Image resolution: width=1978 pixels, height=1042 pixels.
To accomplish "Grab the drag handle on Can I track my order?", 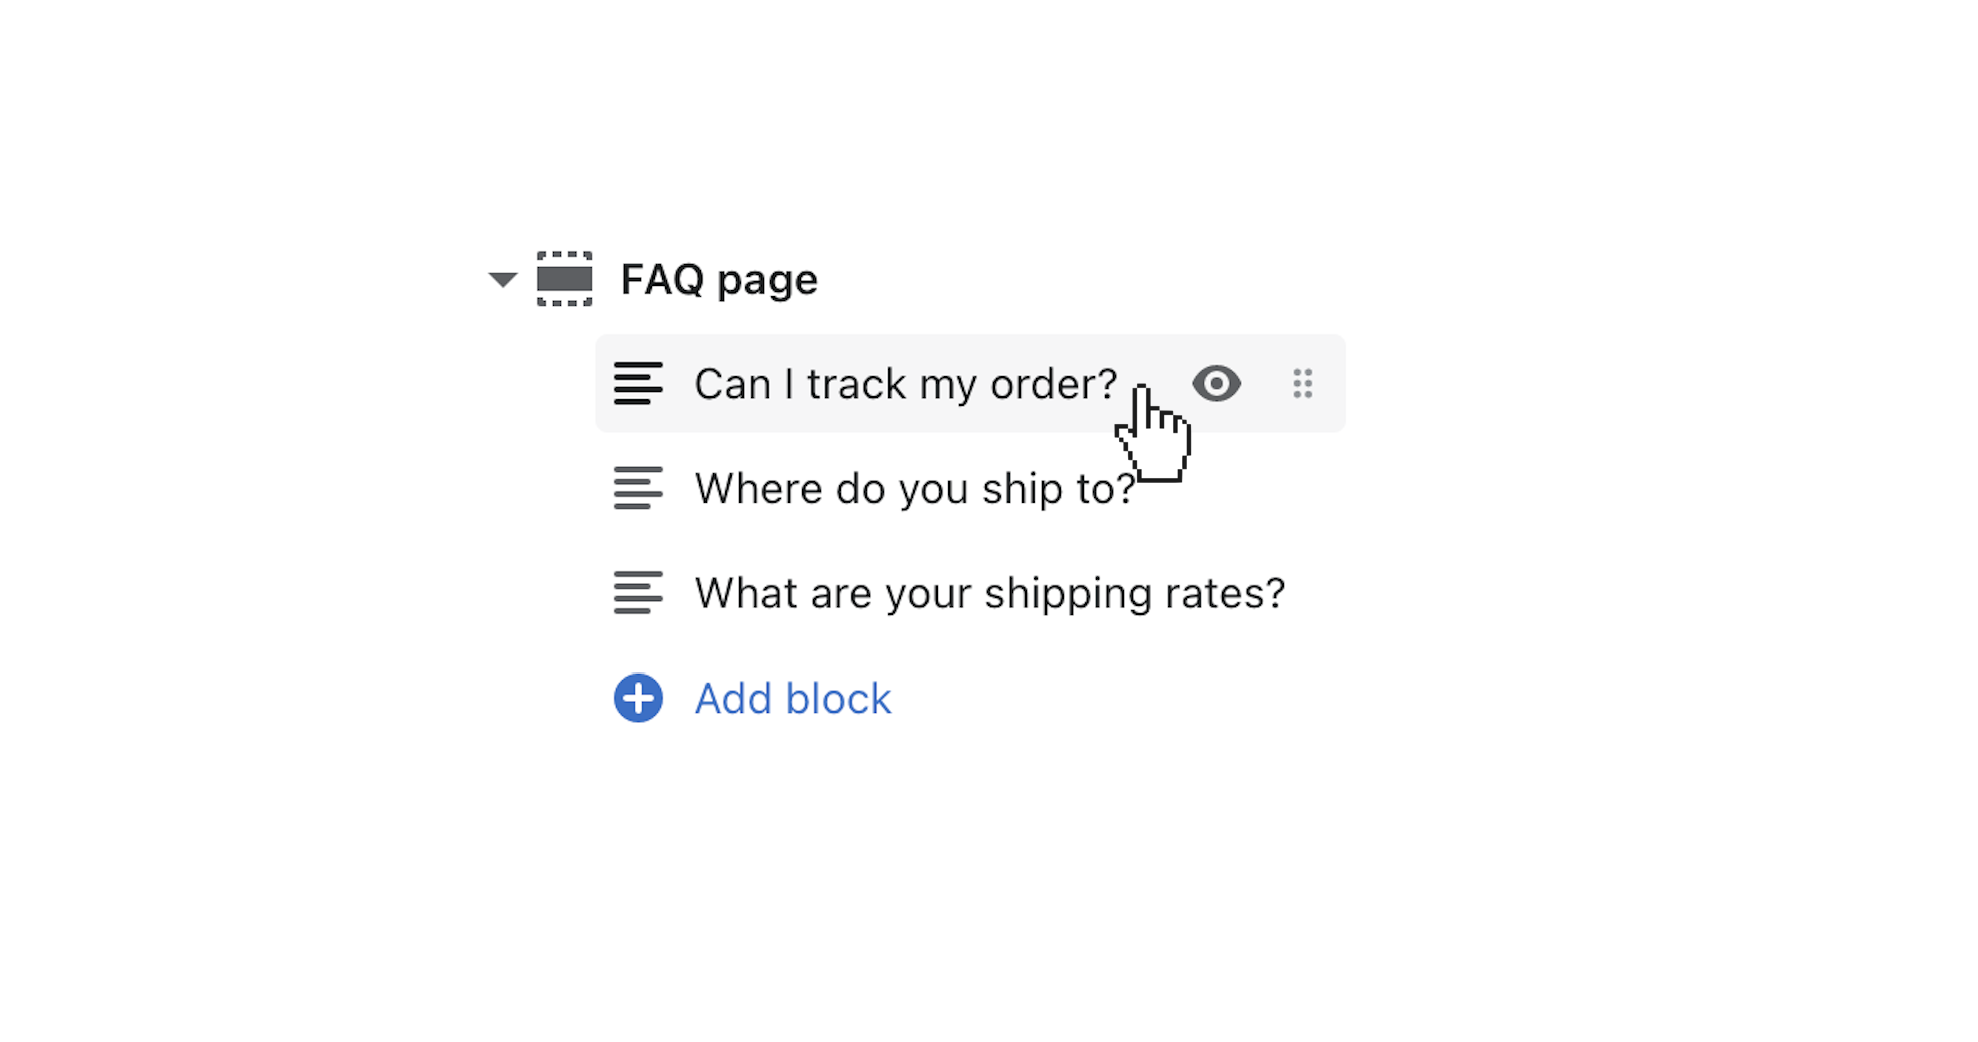I will (1303, 384).
